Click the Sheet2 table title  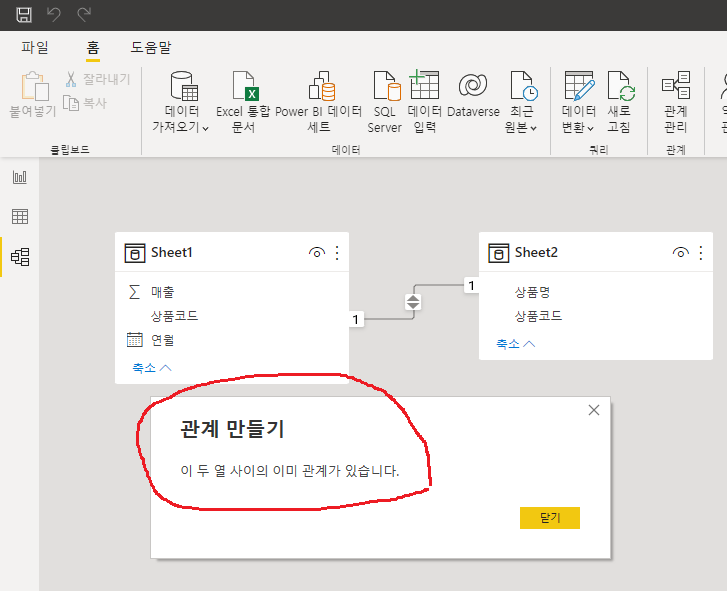click(536, 253)
